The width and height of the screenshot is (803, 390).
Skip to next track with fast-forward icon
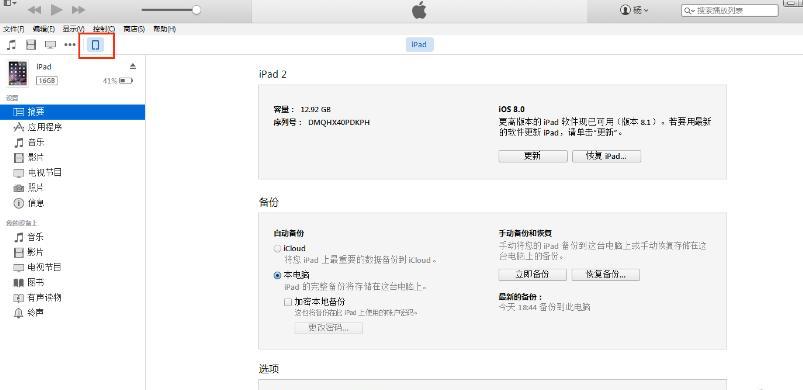(78, 10)
